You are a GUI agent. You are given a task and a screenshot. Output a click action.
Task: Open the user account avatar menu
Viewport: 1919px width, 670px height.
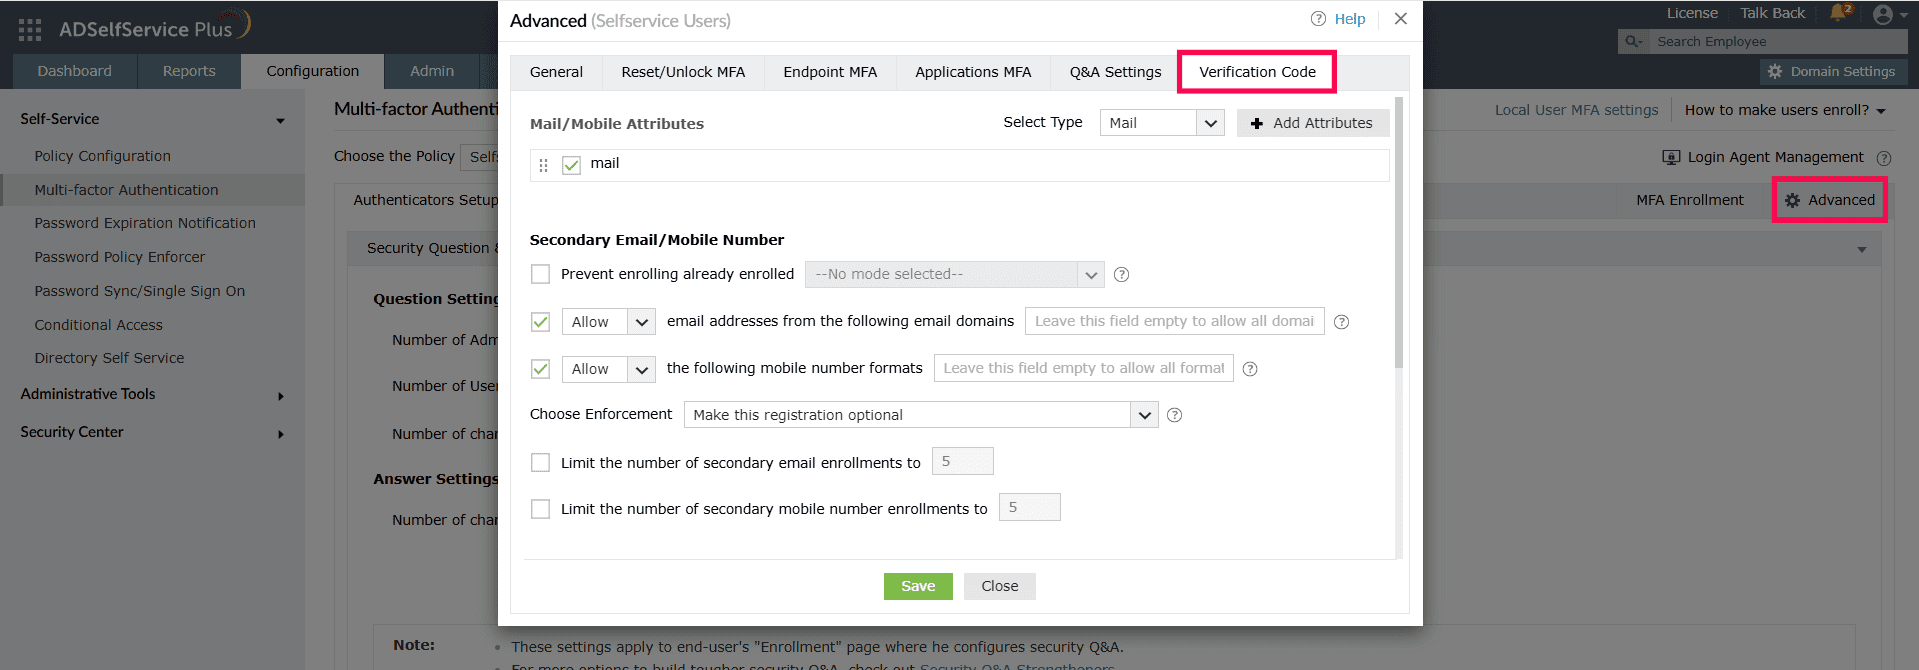[1883, 14]
